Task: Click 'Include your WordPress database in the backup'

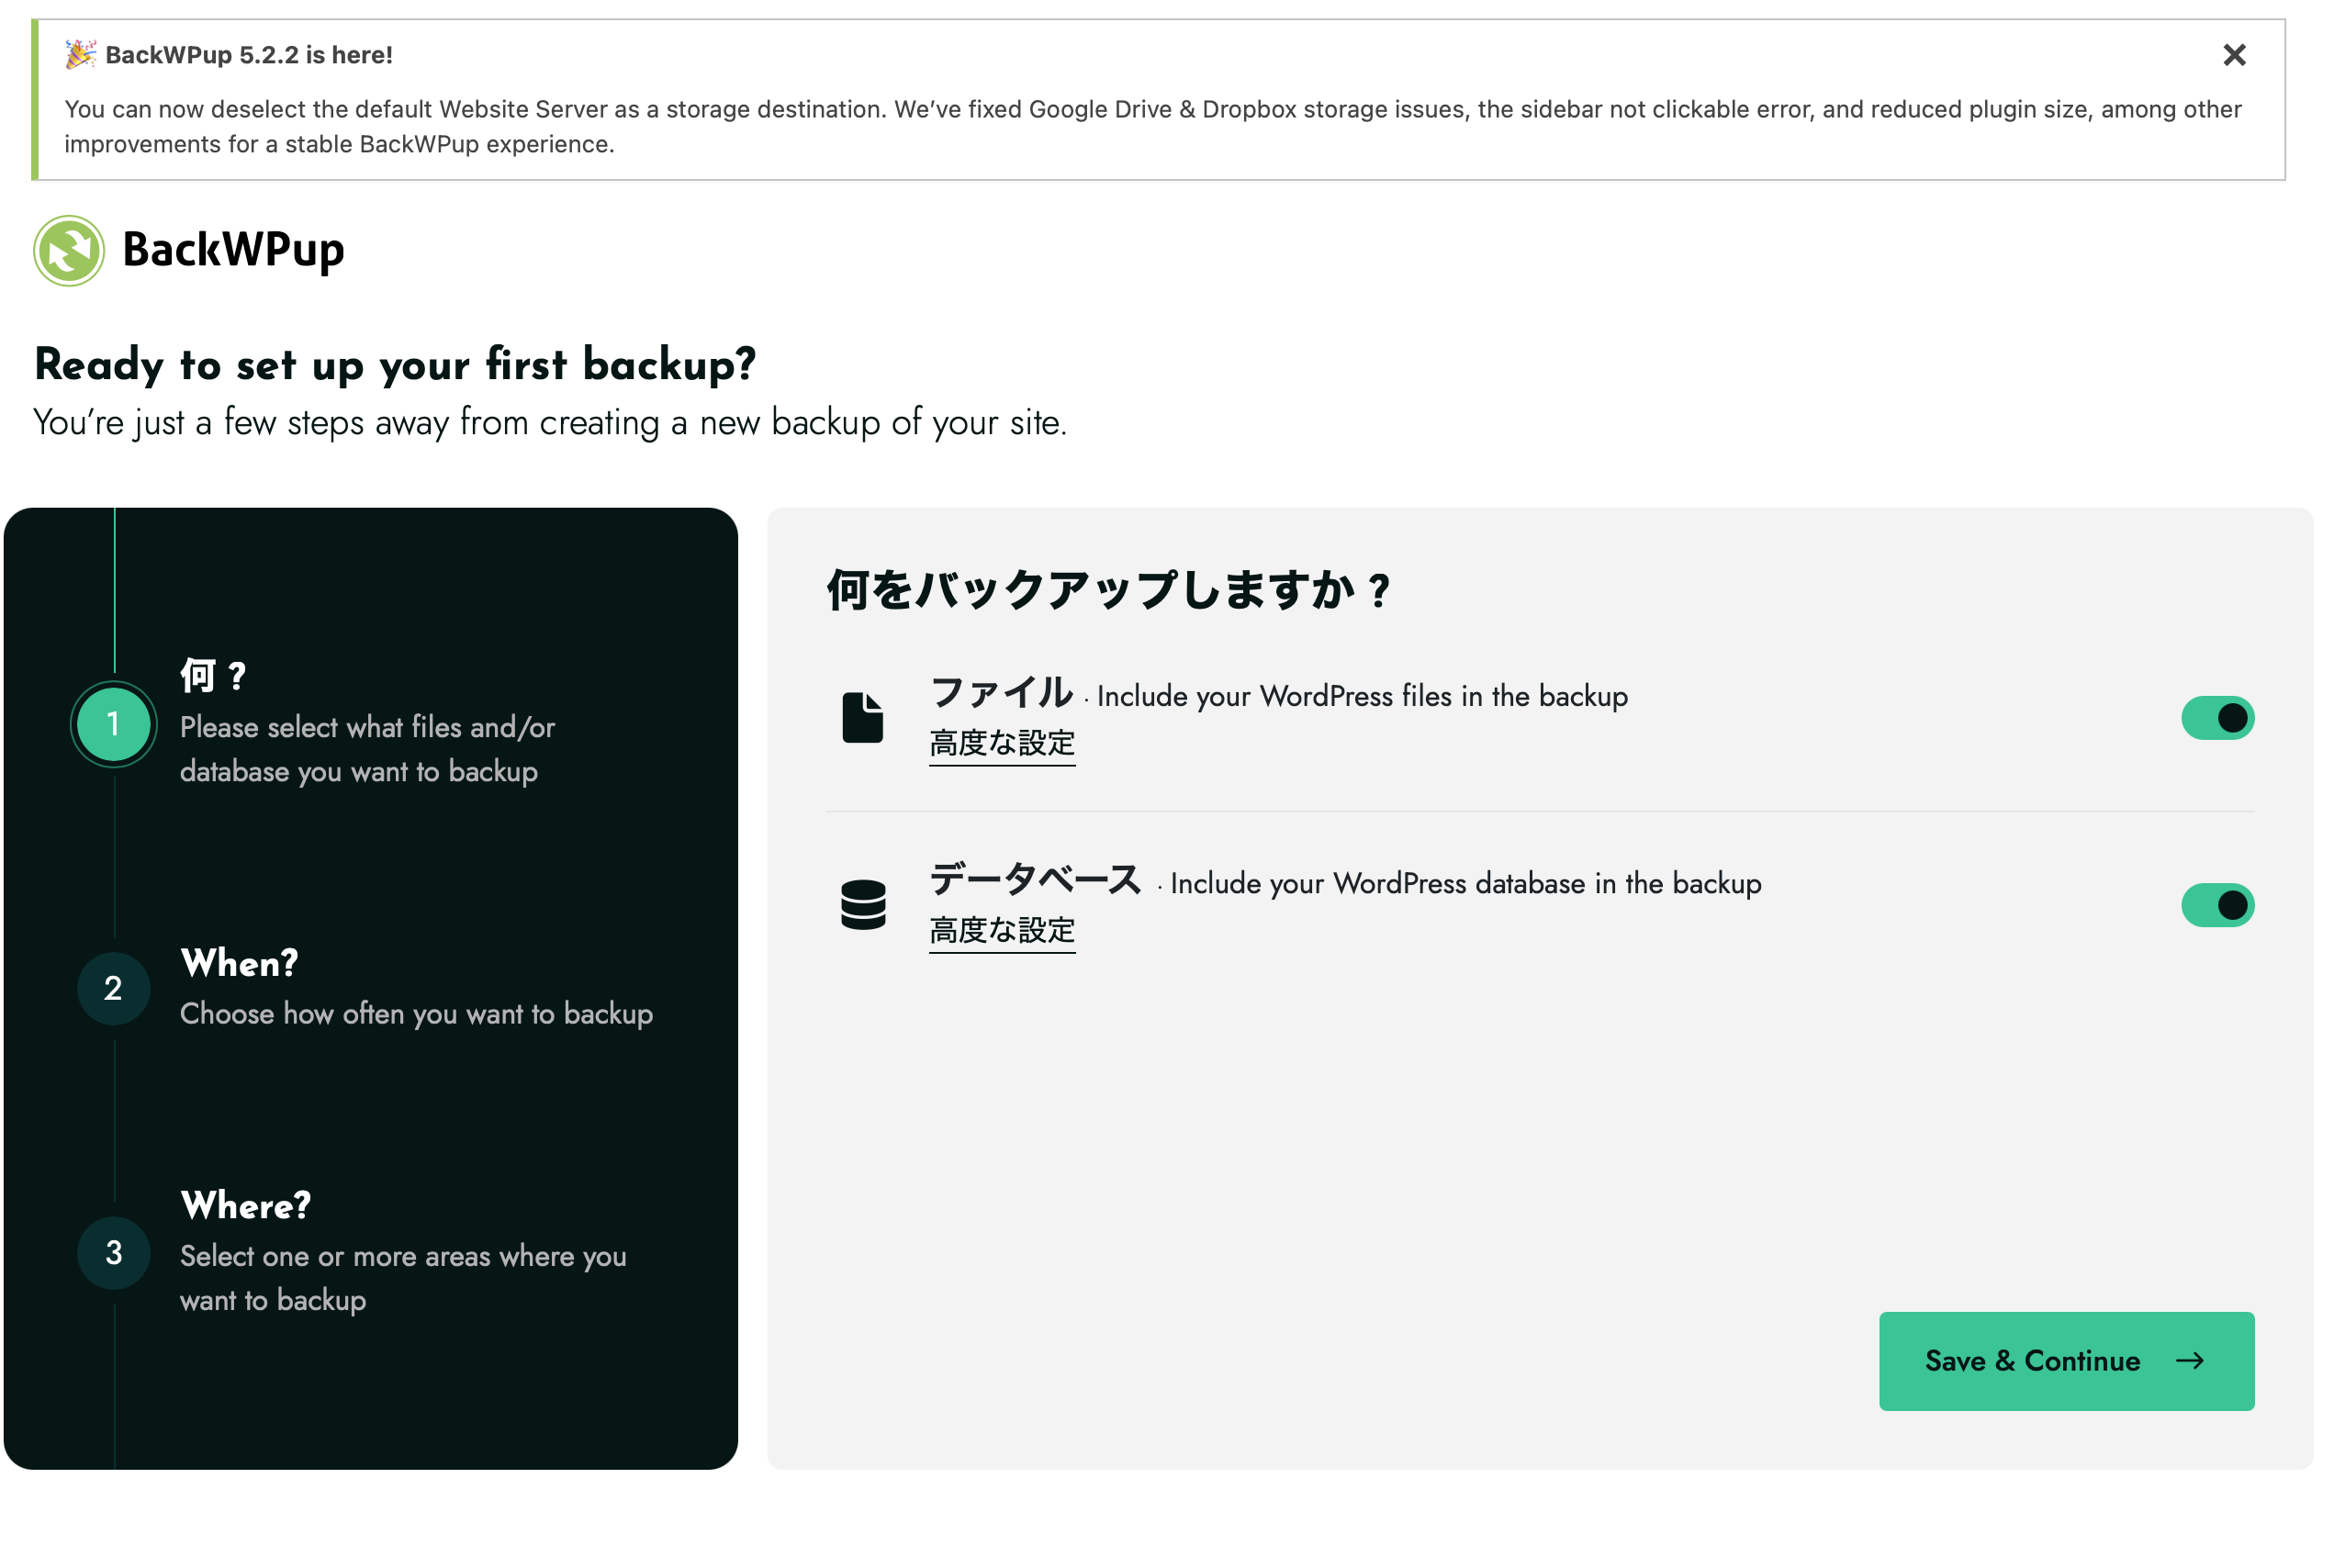Action: click(1466, 884)
